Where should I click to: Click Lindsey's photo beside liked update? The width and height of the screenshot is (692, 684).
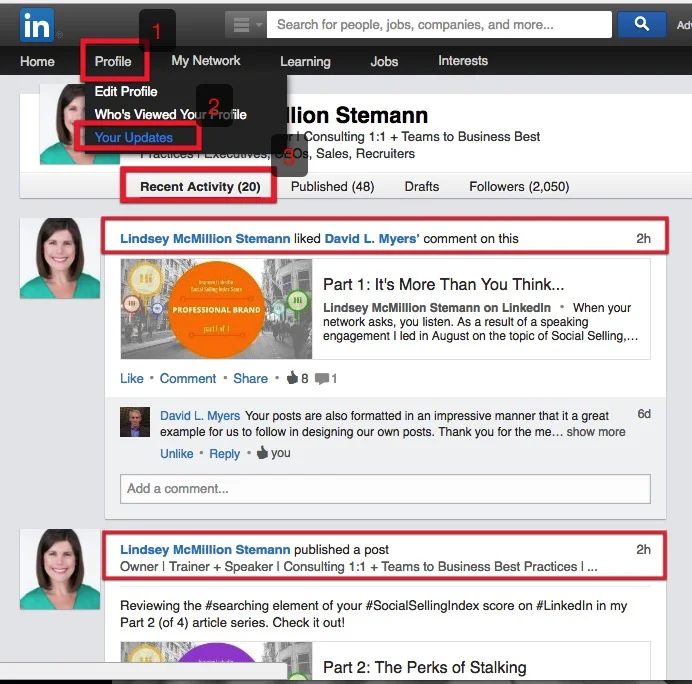pyautogui.click(x=60, y=258)
